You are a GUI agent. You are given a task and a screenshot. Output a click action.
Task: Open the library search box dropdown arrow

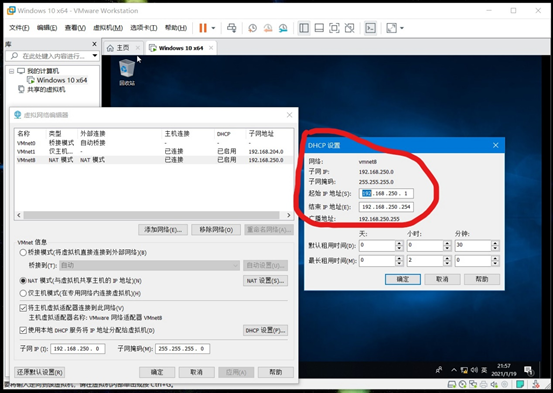(95, 55)
